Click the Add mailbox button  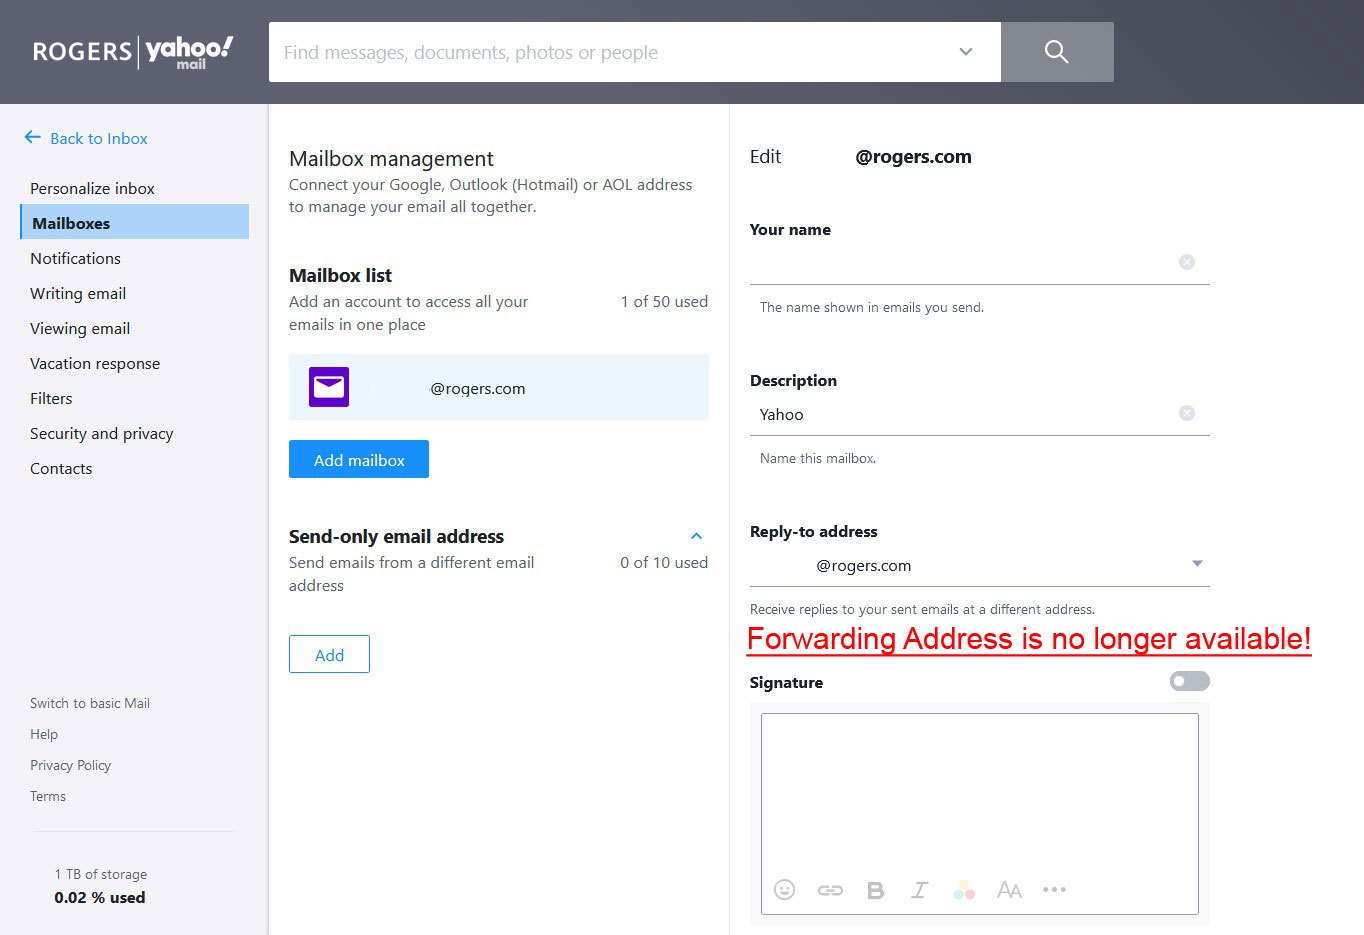359,459
